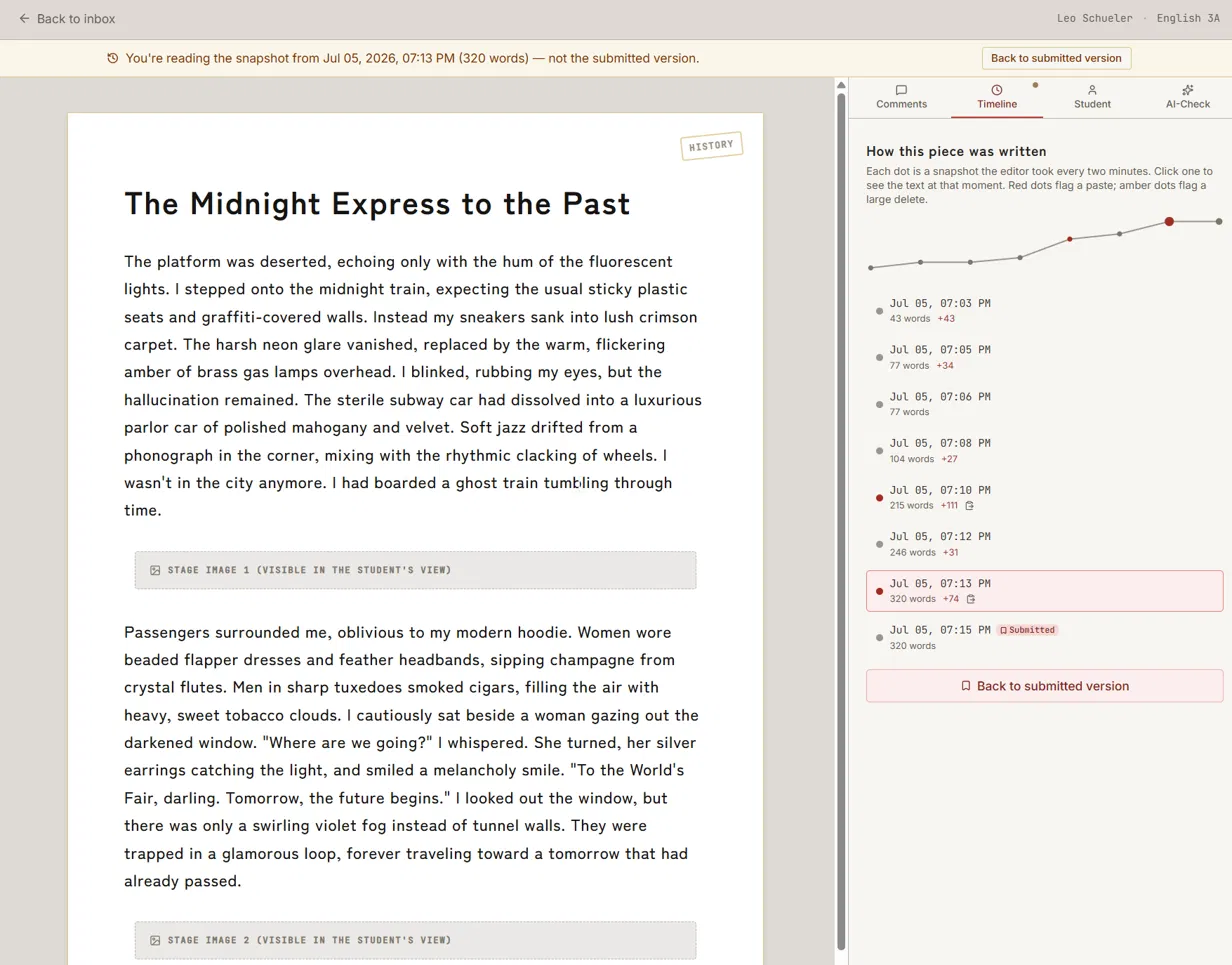Open the 07:08 PM snapshot with 104 words
The image size is (1232, 965).
pos(1044,450)
